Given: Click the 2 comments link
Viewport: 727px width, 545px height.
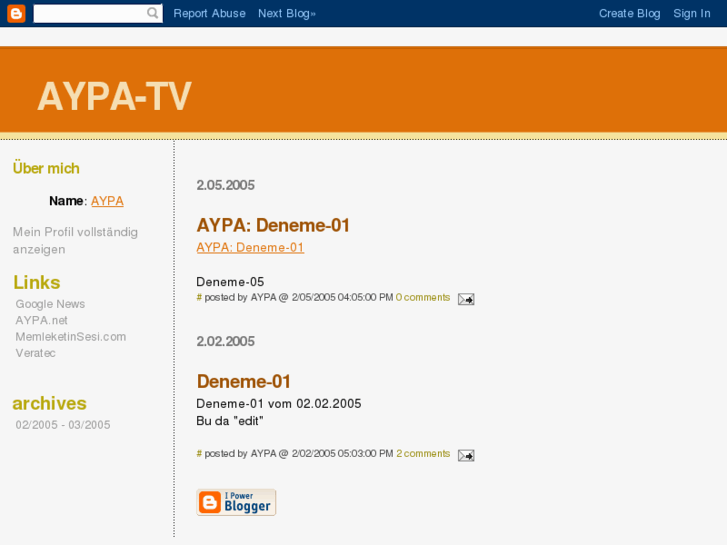Looking at the screenshot, I should tap(423, 454).
